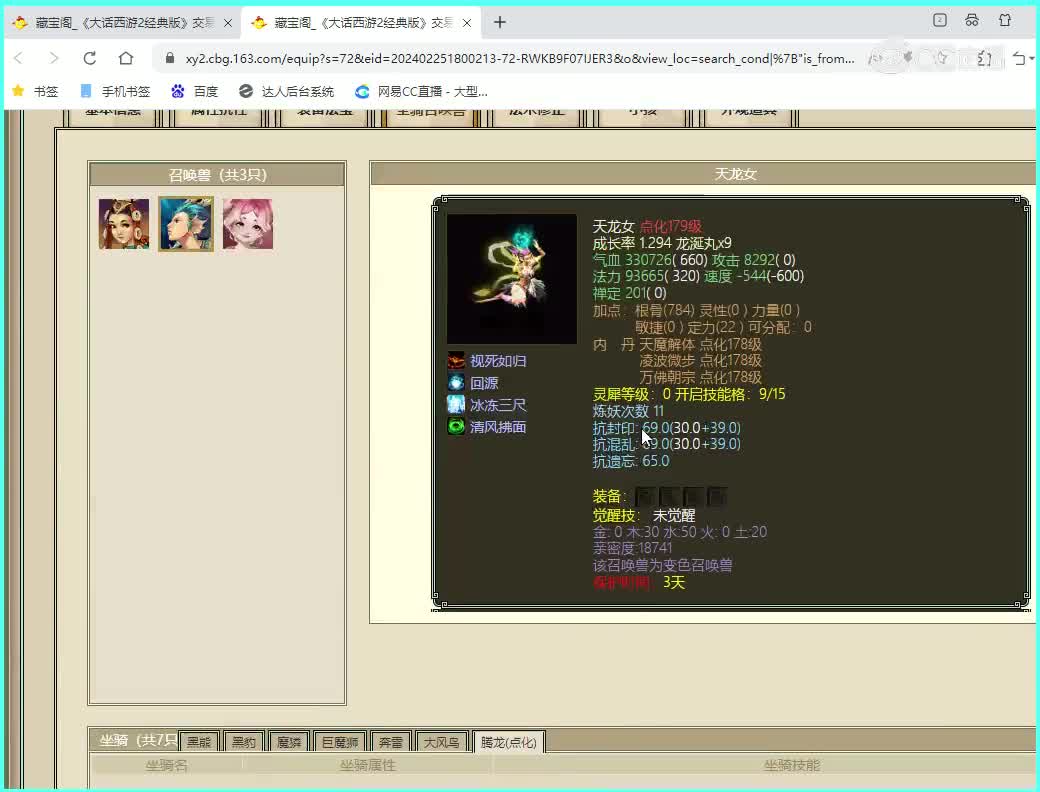Click the 回源 skill icon
Screen dimensions: 1040x792
pos(456,383)
